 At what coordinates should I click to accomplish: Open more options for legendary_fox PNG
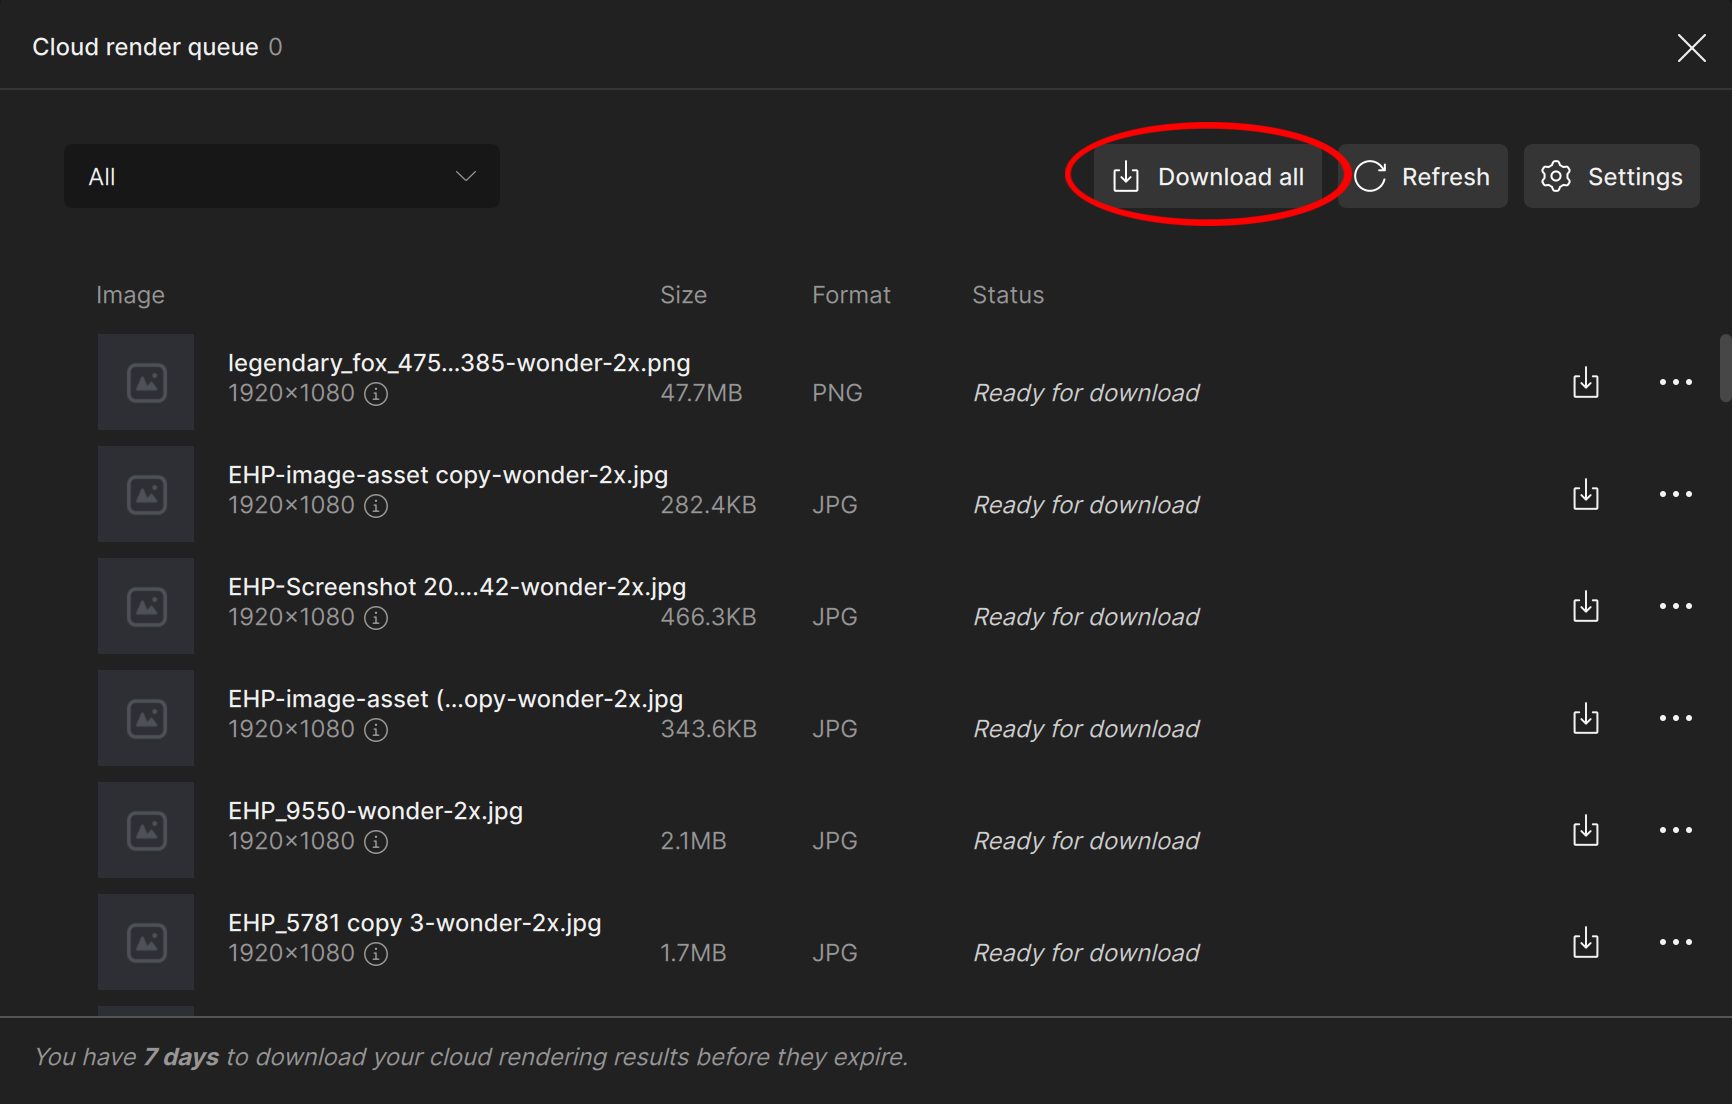1675,382
